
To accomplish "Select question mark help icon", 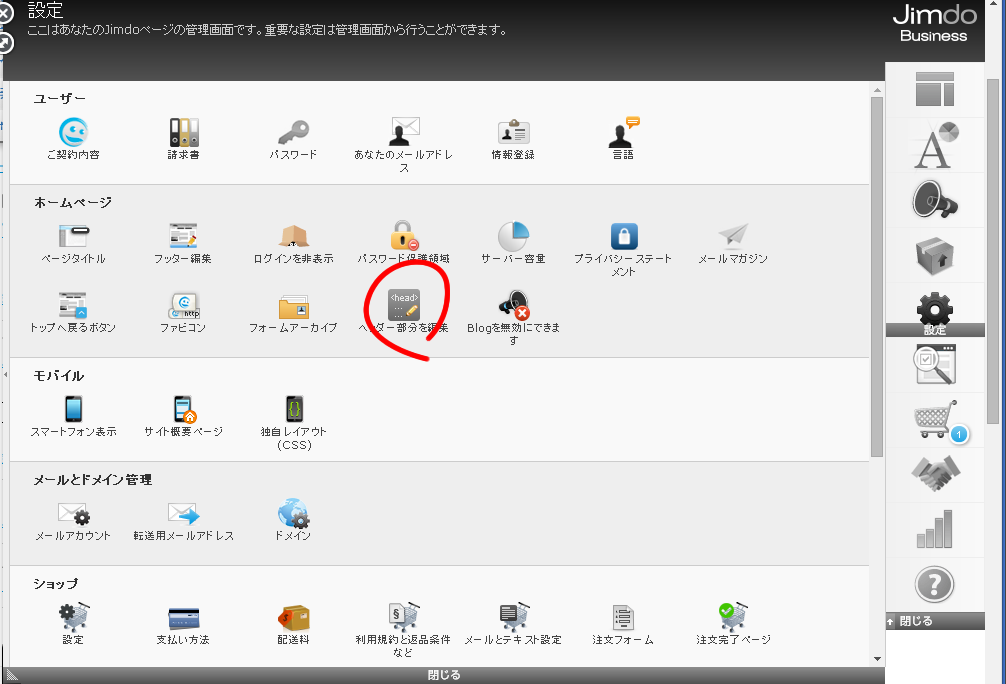I will tap(935, 585).
